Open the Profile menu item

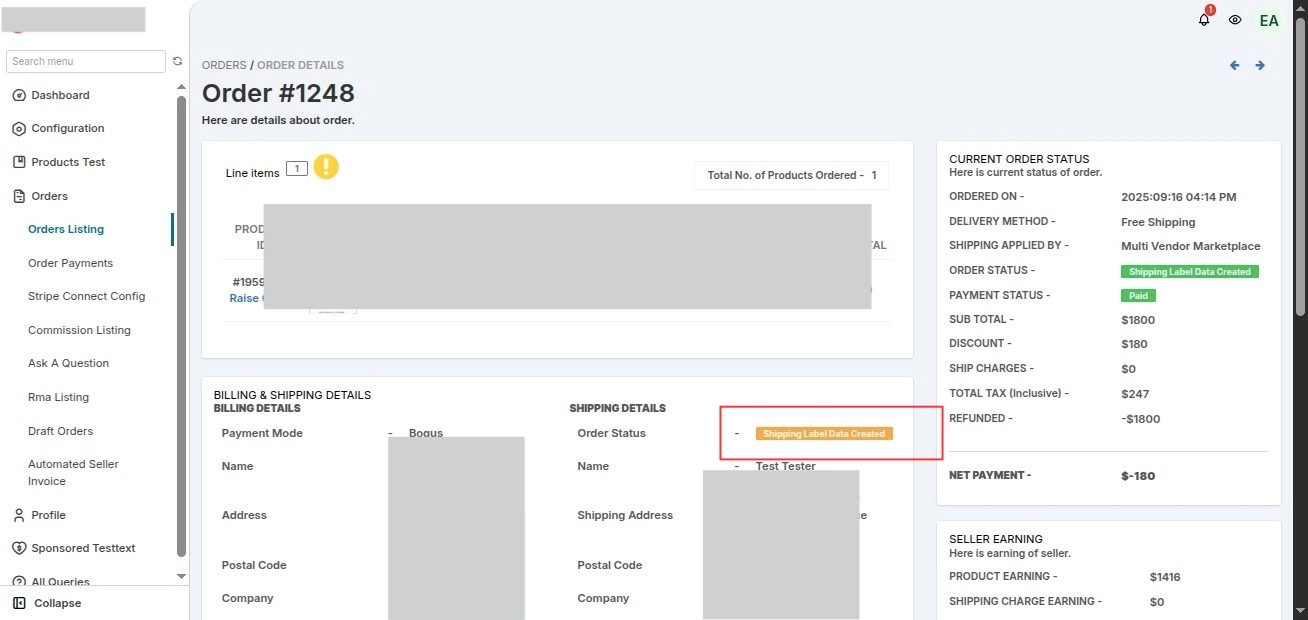[x=48, y=515]
